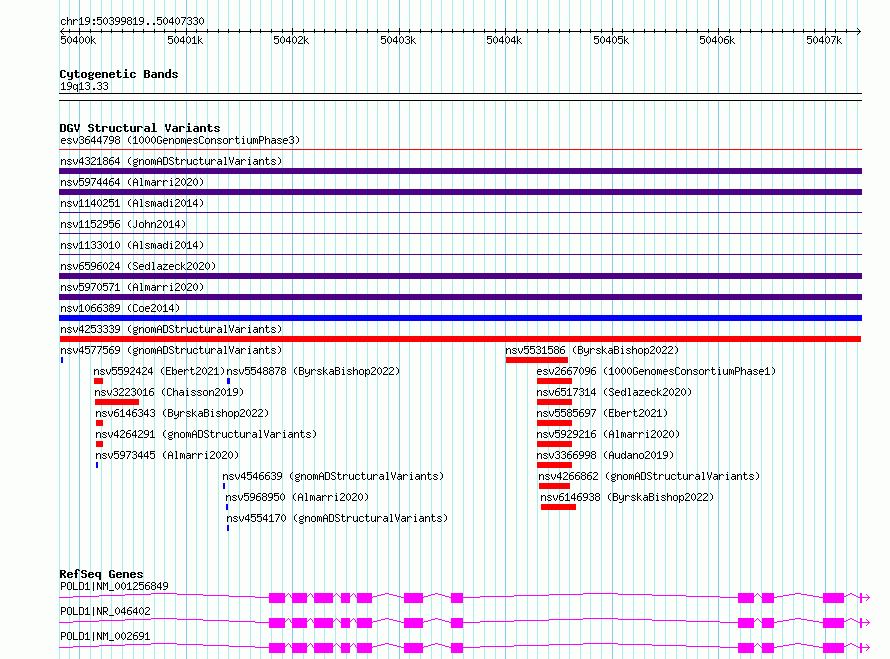Click nsv6596024 (Sedlazeck2020) label
Image resolution: width=890 pixels, height=659 pixels.
click(x=138, y=266)
